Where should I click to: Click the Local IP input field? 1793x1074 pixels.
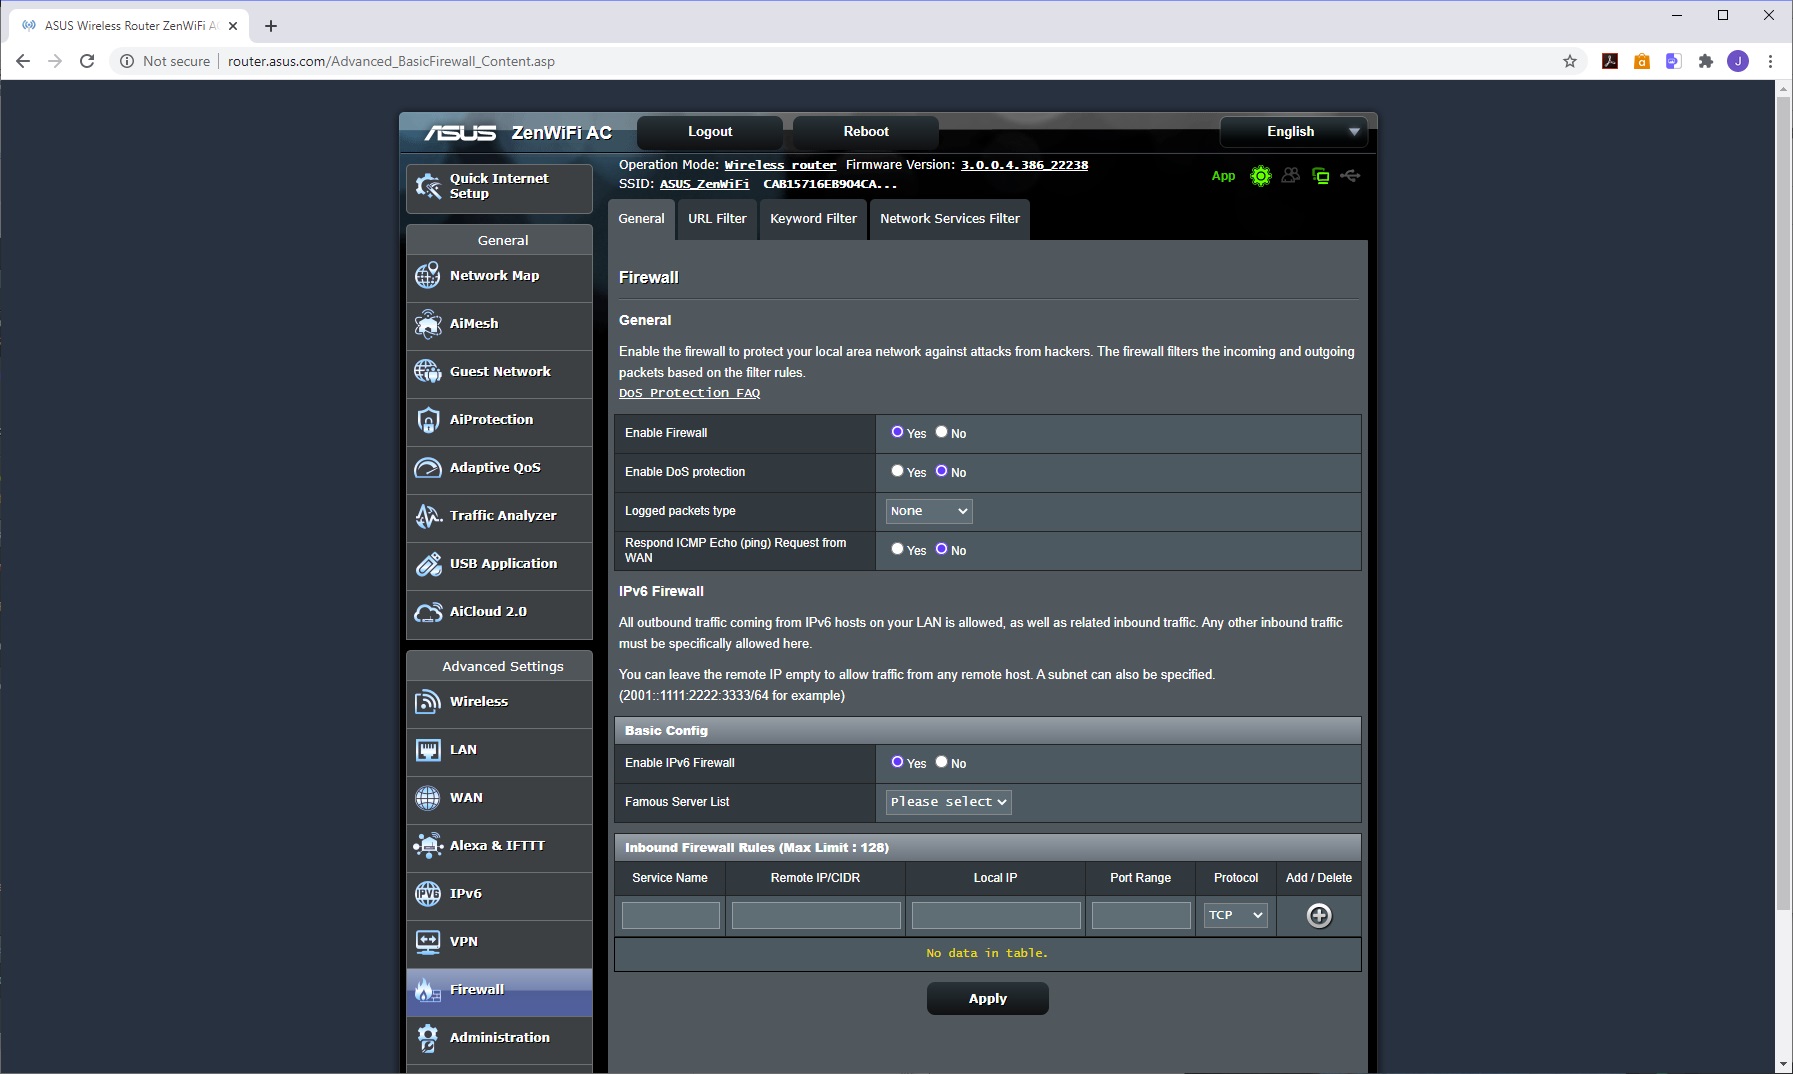click(996, 915)
